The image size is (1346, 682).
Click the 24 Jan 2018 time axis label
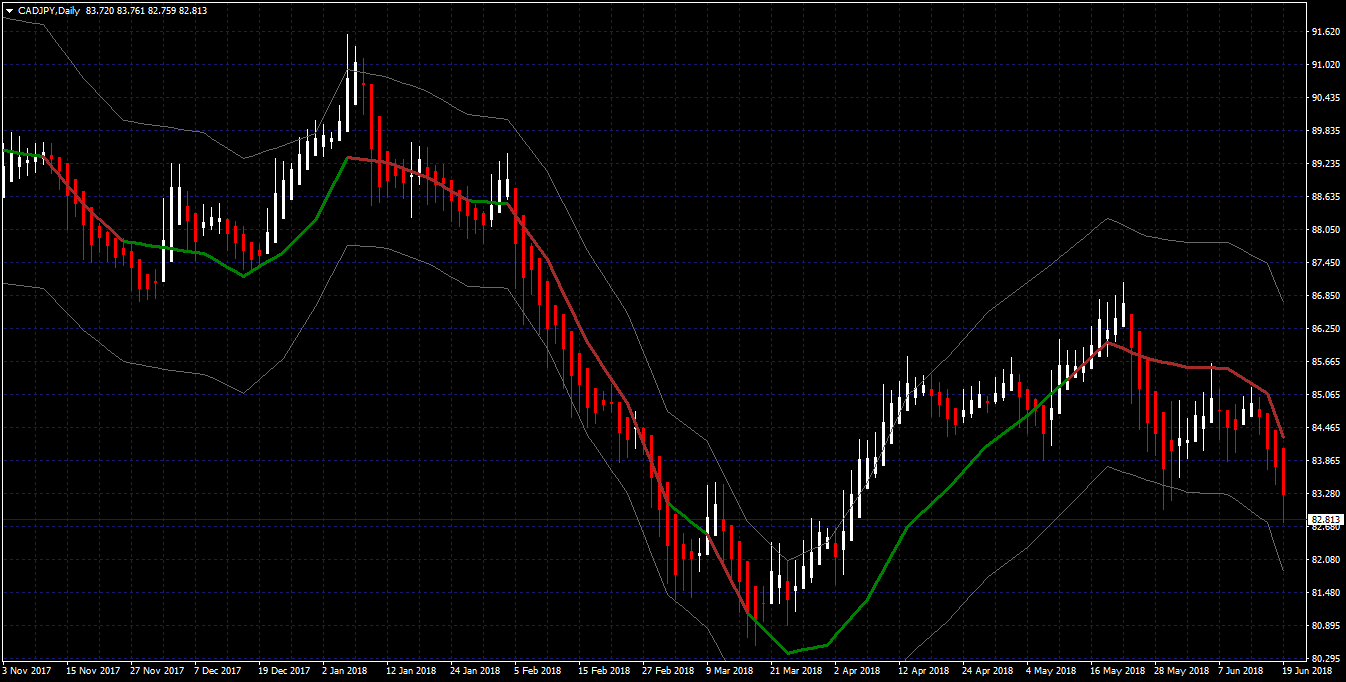pos(475,672)
